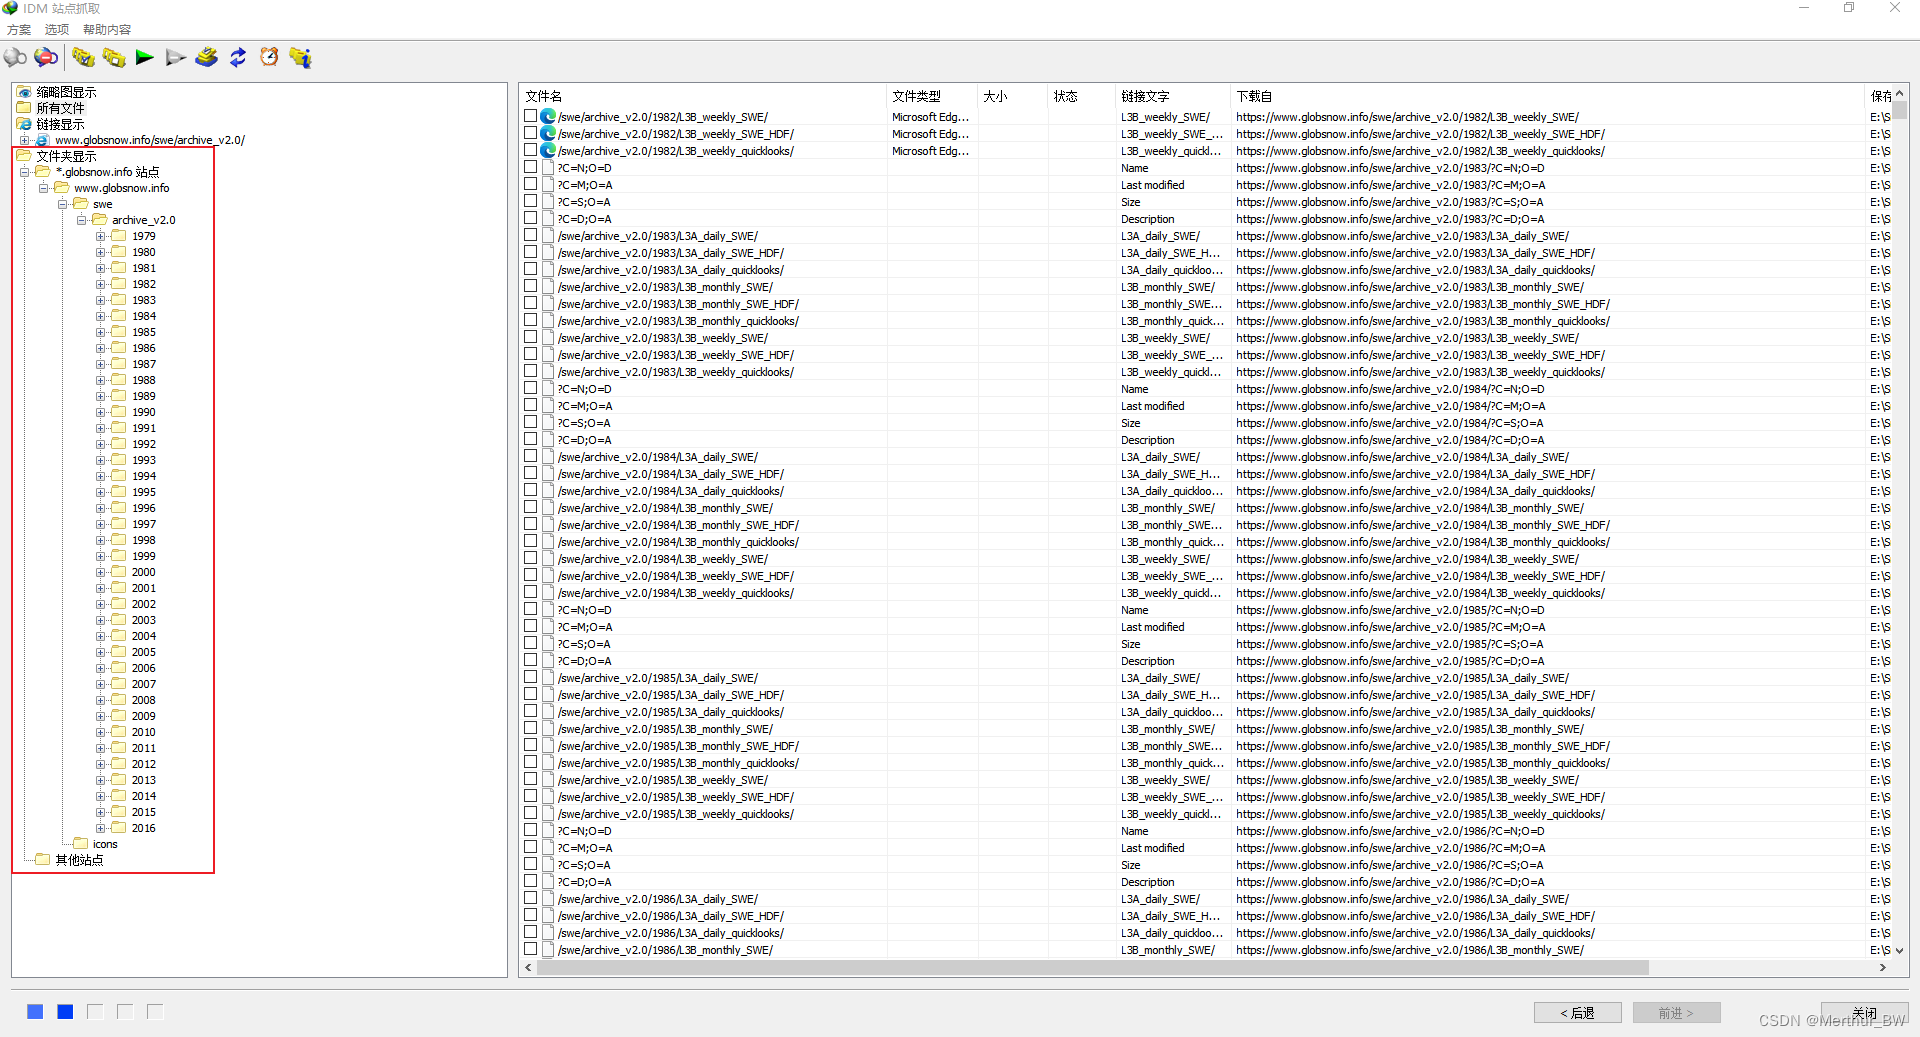Collapse the *.globsnow.info 站点 node

24,172
